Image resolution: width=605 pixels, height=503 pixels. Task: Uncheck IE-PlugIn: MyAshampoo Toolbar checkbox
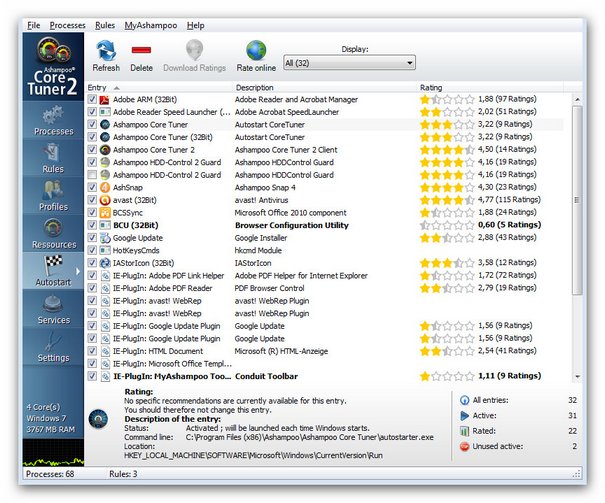[92, 376]
